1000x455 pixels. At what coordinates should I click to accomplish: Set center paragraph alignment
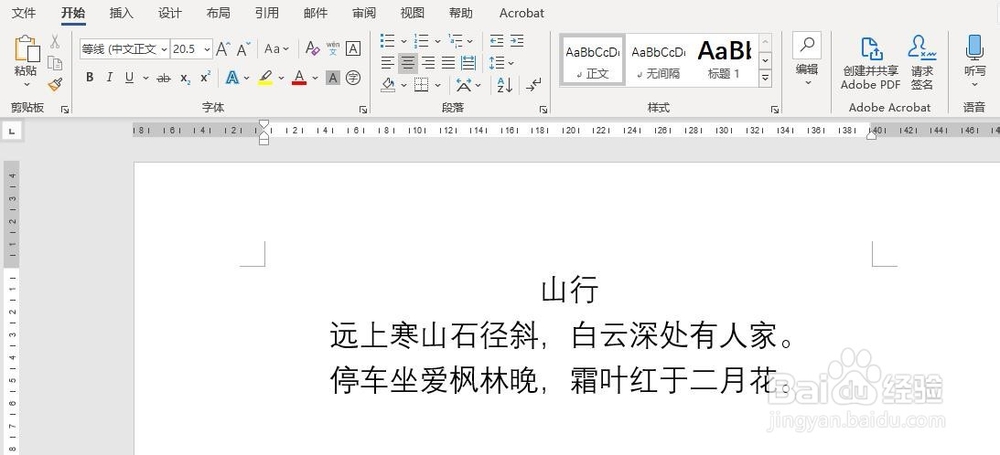(408, 63)
